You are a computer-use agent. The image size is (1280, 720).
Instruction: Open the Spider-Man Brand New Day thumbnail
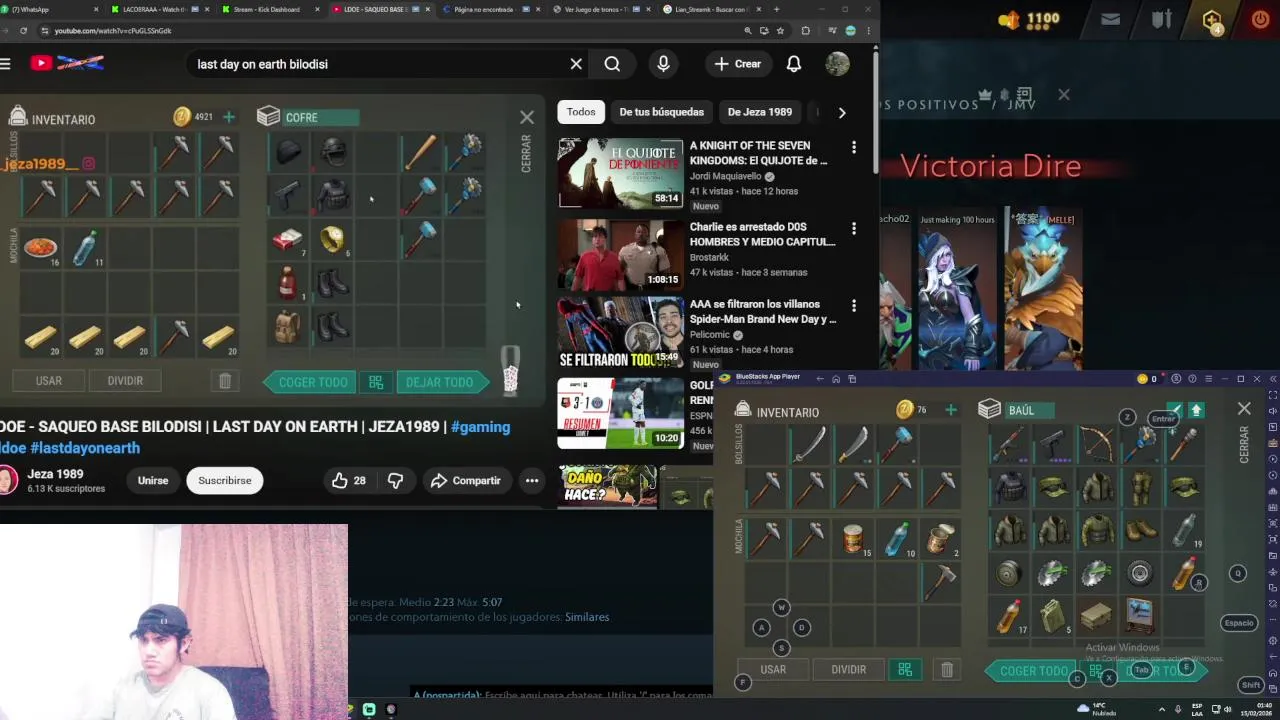click(620, 332)
